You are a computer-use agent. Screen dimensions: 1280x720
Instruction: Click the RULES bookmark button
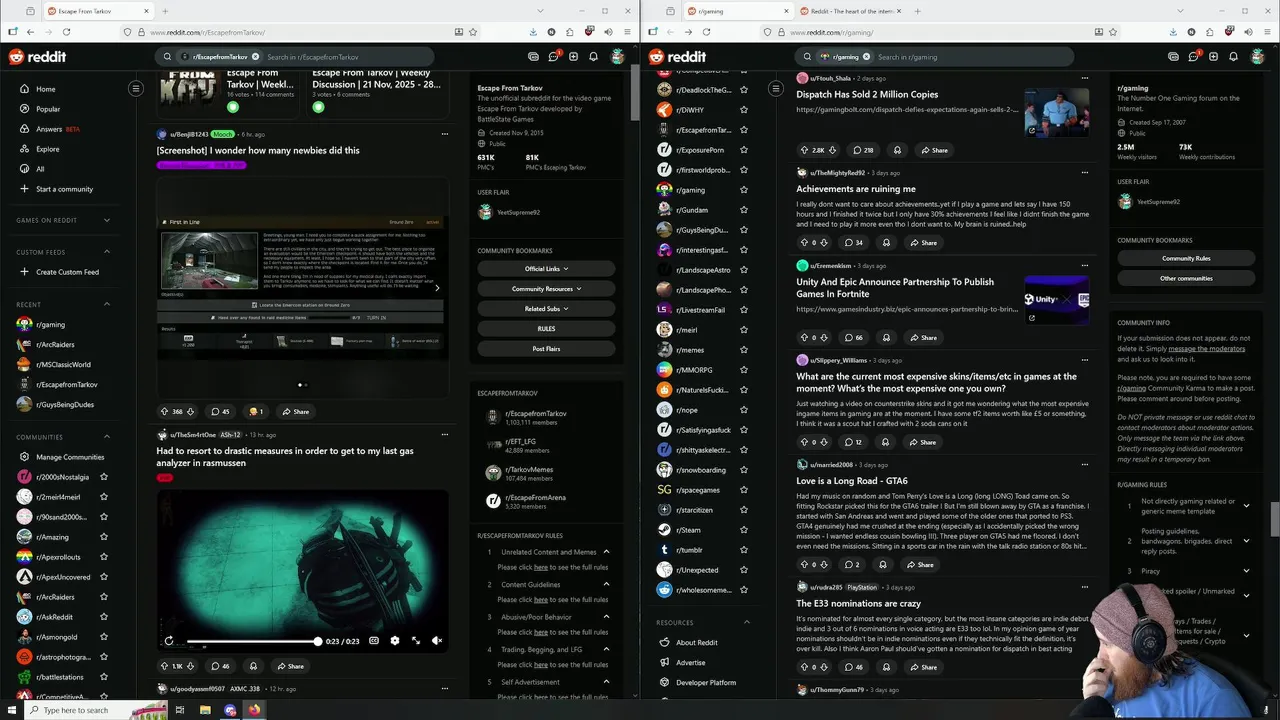point(546,329)
